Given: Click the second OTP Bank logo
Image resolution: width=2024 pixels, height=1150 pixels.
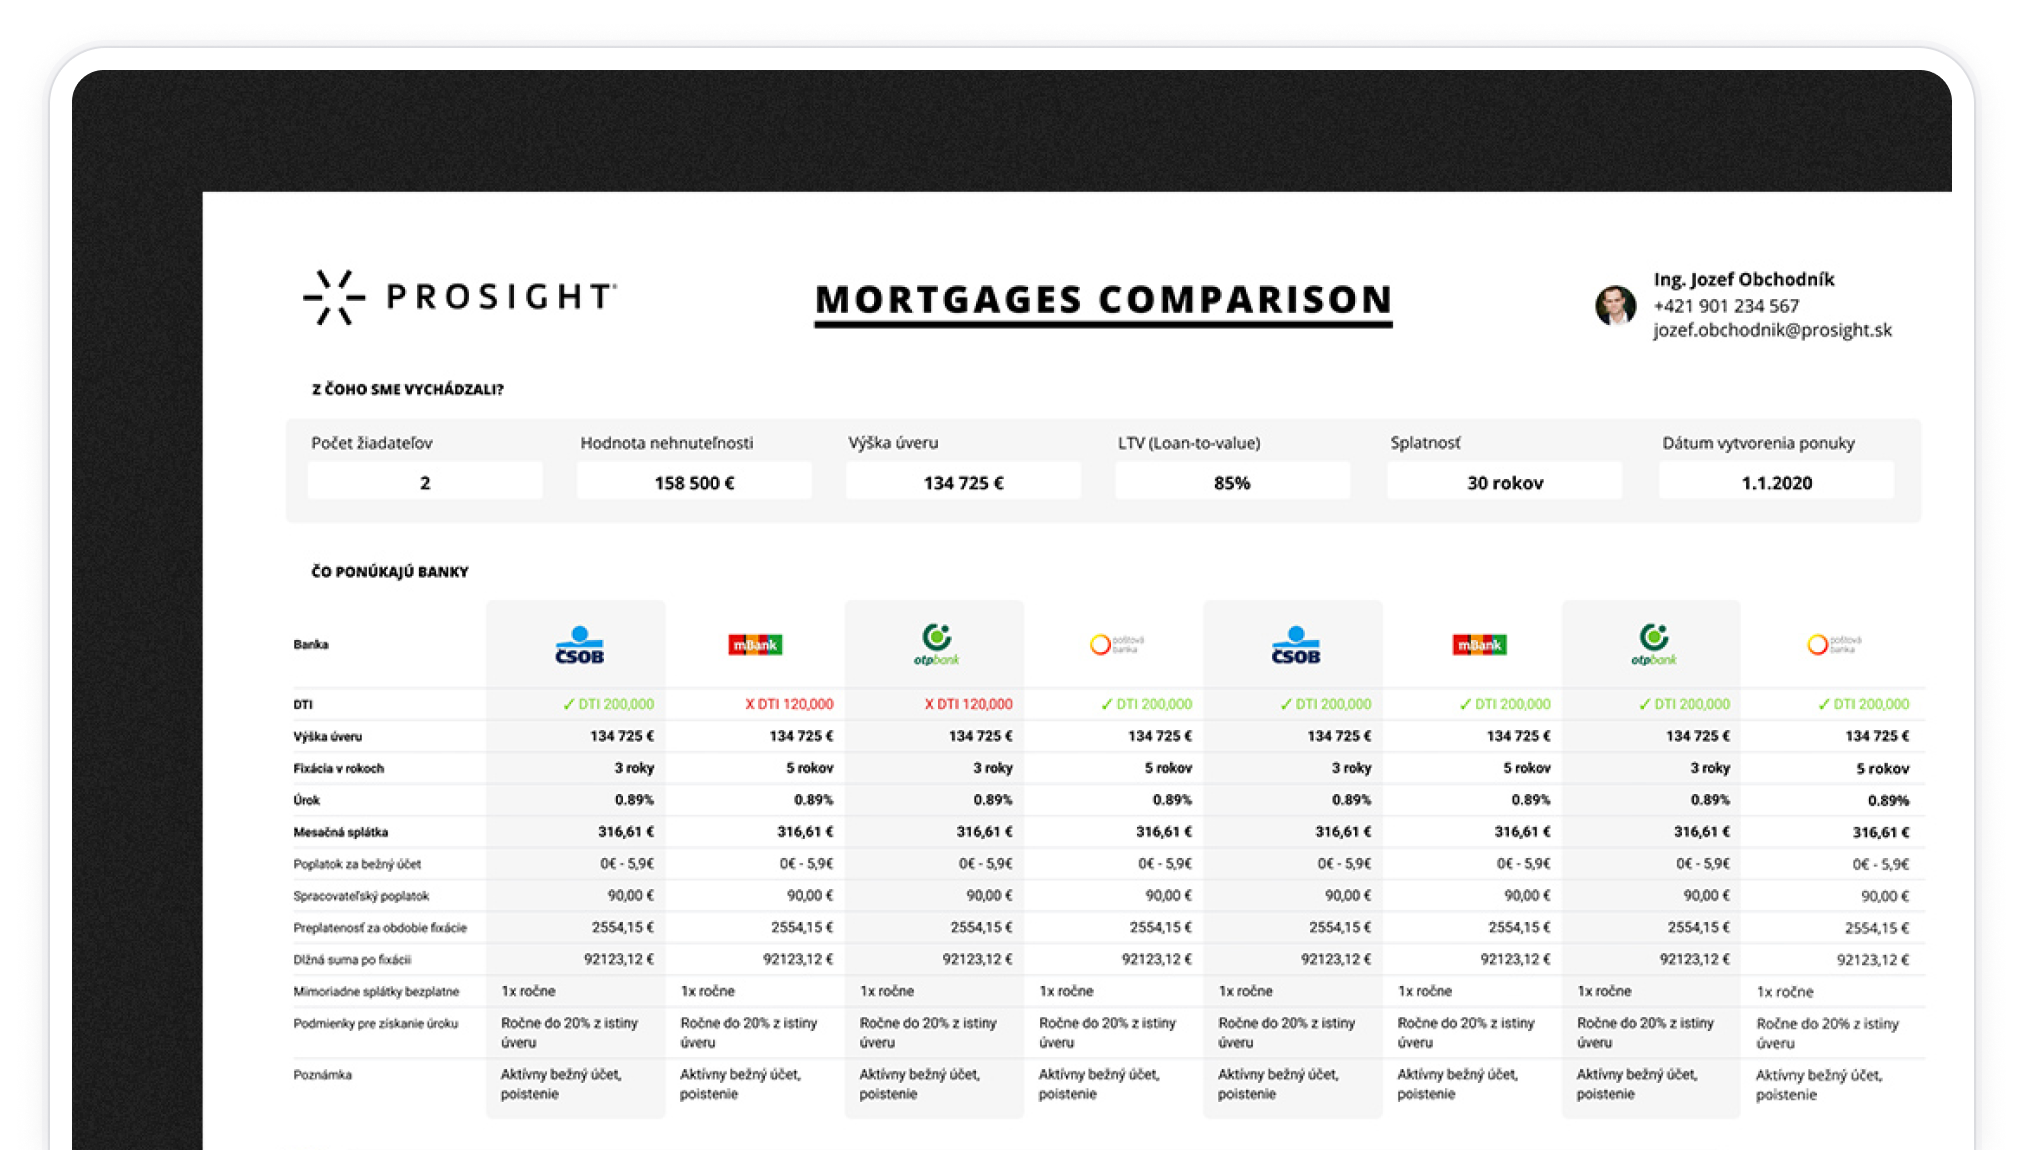Looking at the screenshot, I should 1653,645.
